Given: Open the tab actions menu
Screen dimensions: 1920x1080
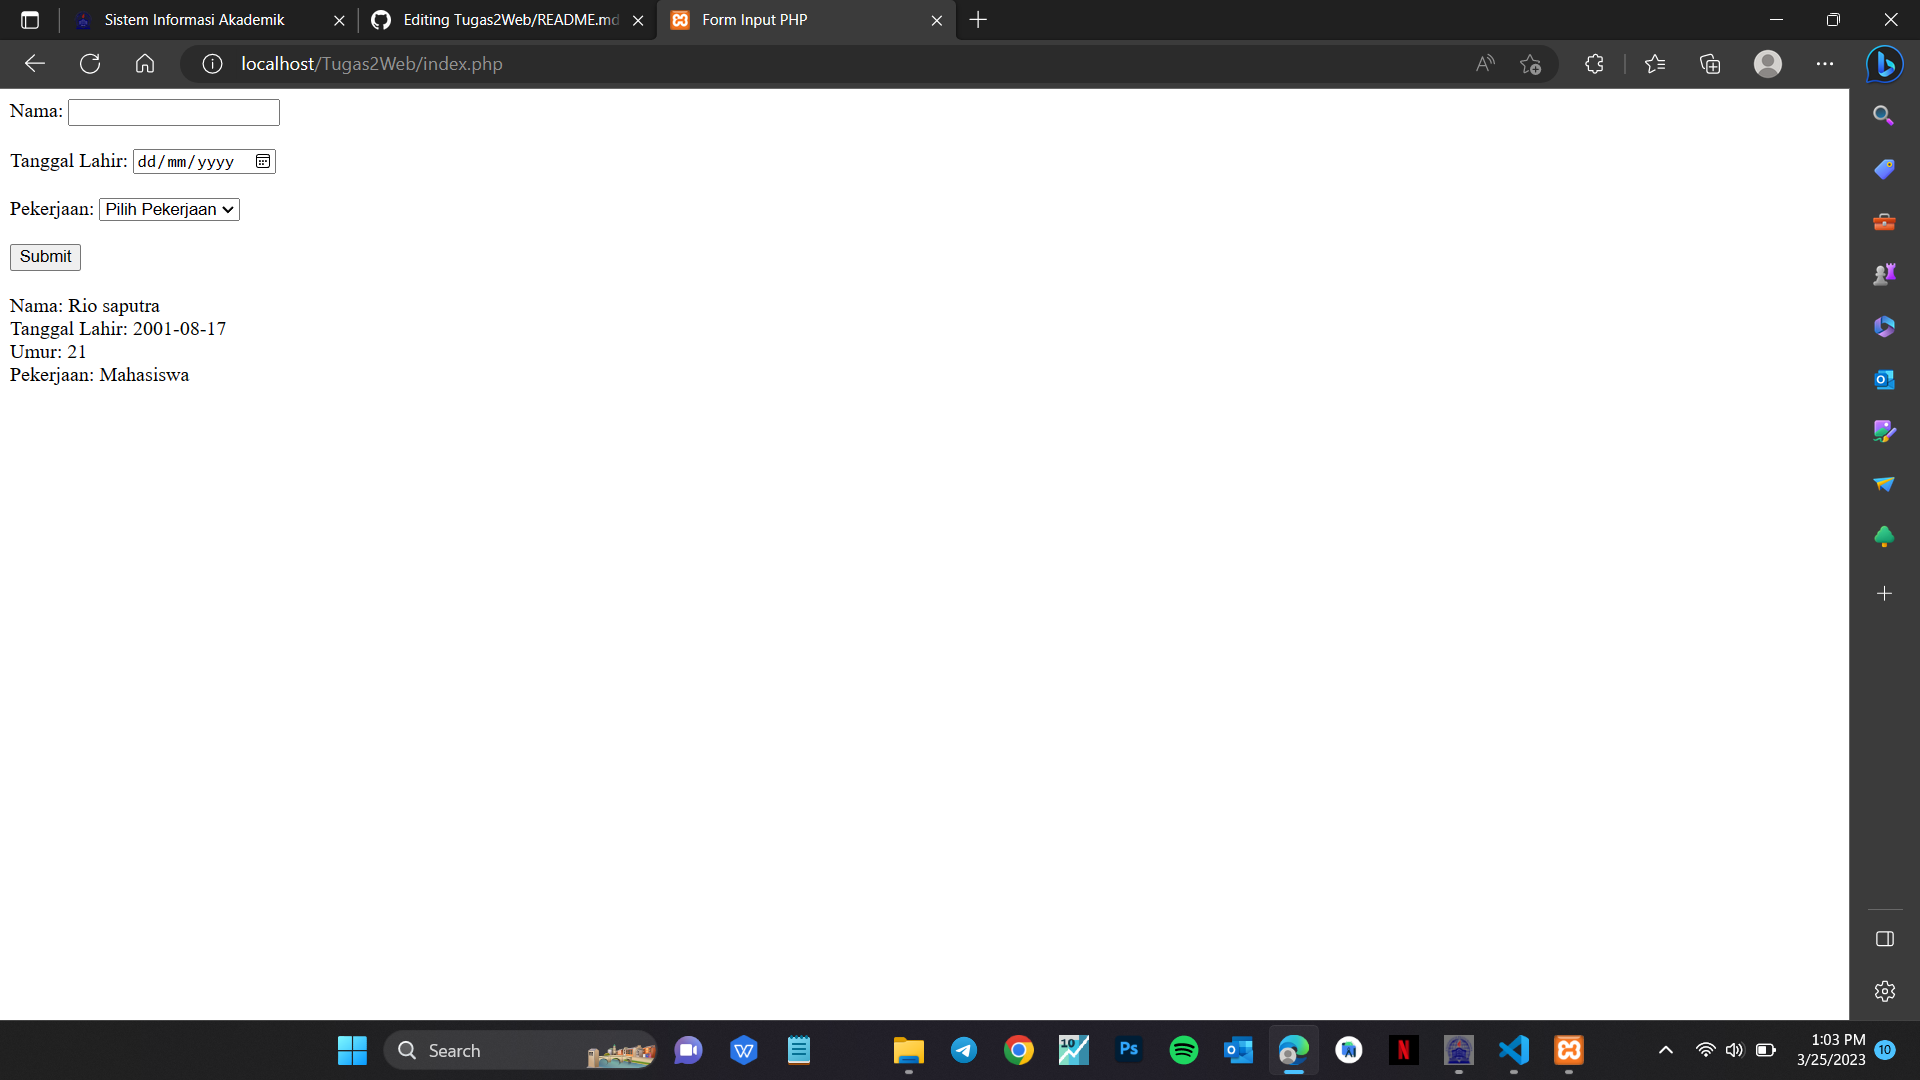Looking at the screenshot, I should click(x=30, y=19).
